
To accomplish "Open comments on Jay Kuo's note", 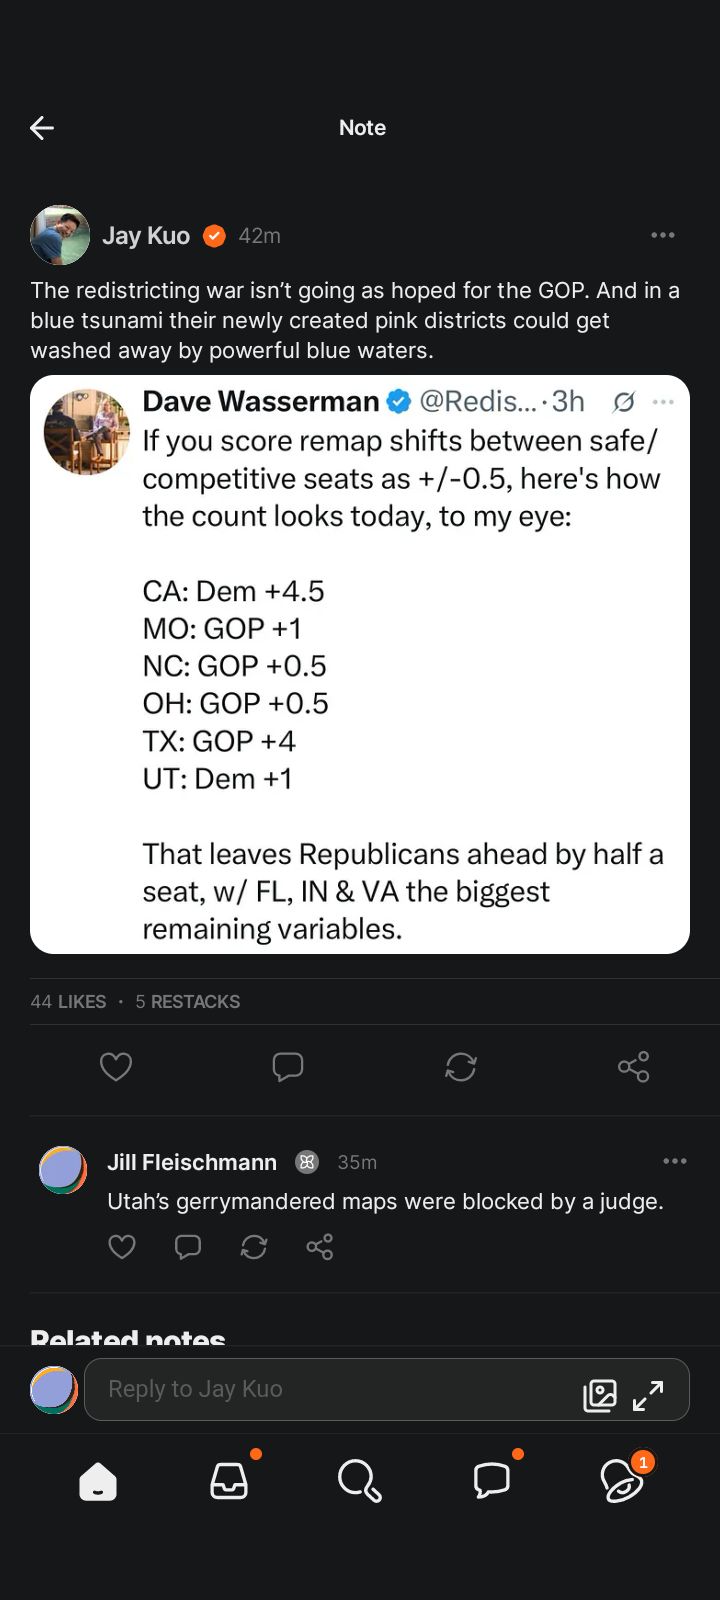I will 288,1067.
